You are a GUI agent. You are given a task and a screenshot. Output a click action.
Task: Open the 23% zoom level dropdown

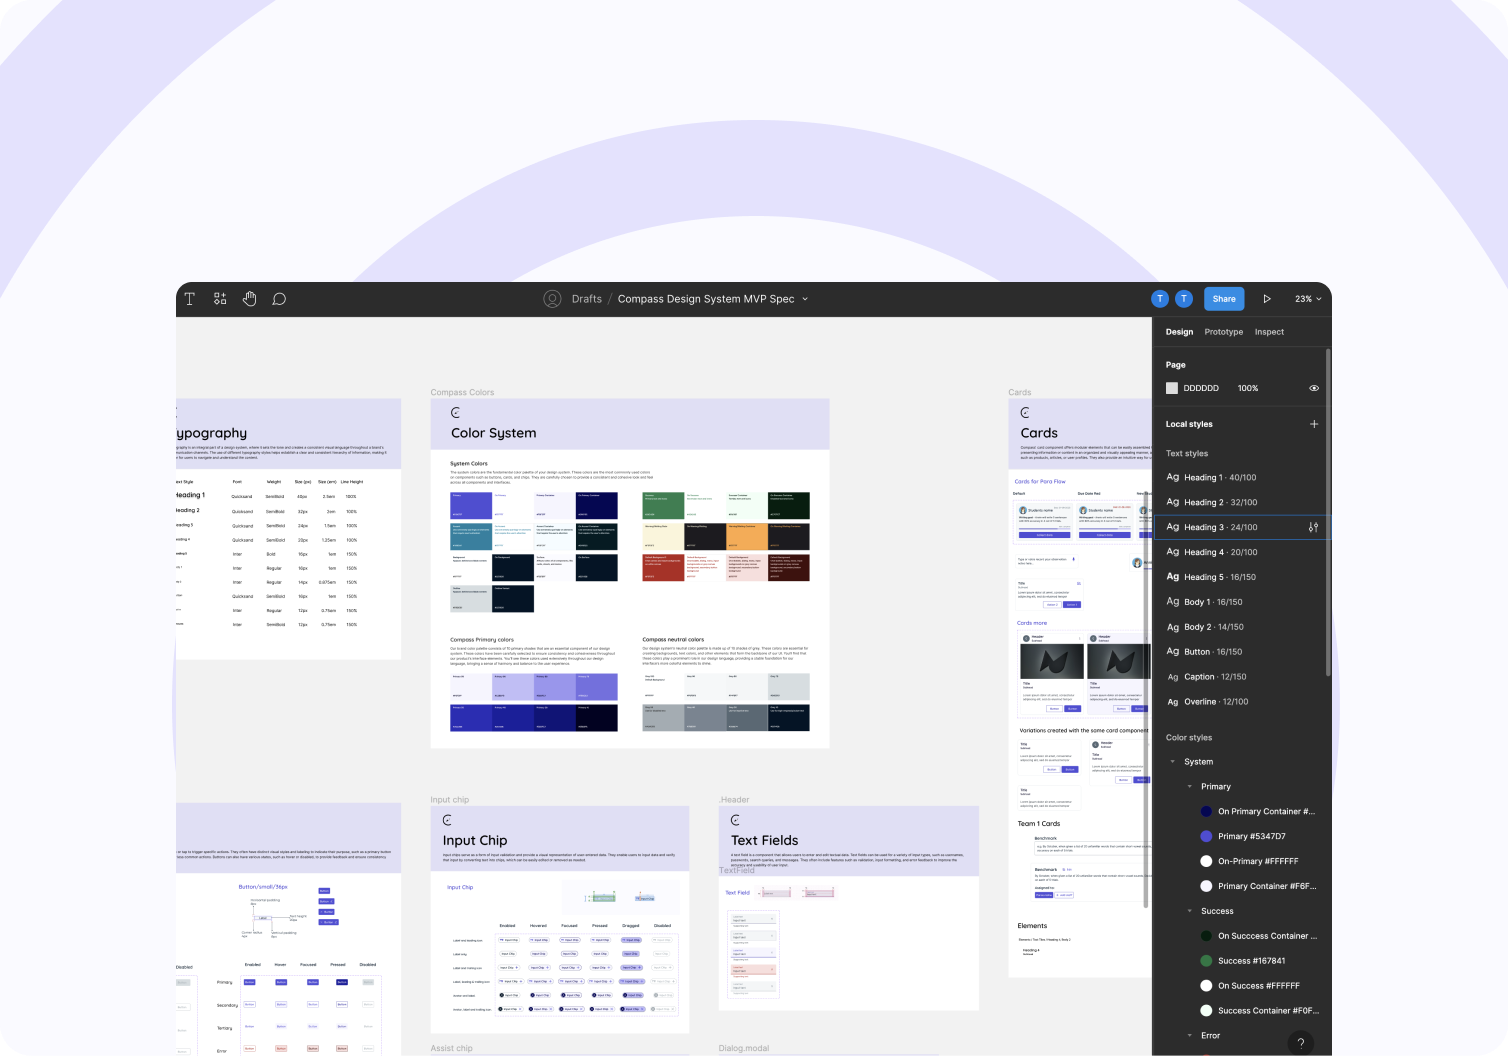pyautogui.click(x=1308, y=299)
